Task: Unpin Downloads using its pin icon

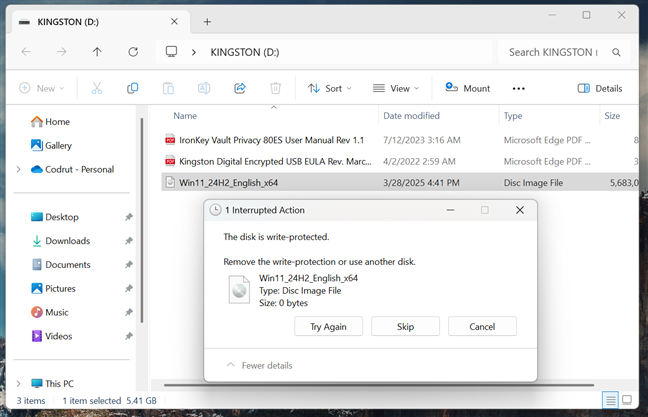Action: click(x=129, y=241)
